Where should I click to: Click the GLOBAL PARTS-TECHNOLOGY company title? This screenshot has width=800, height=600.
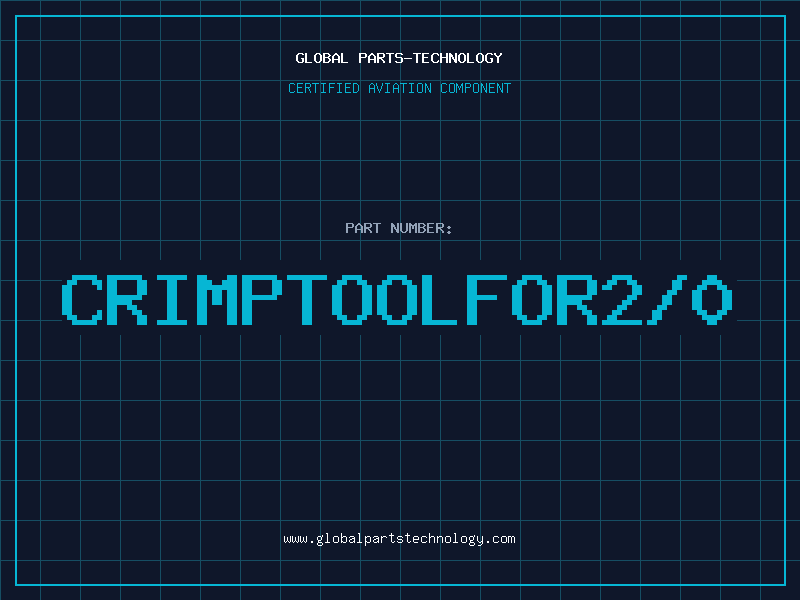tap(399, 58)
